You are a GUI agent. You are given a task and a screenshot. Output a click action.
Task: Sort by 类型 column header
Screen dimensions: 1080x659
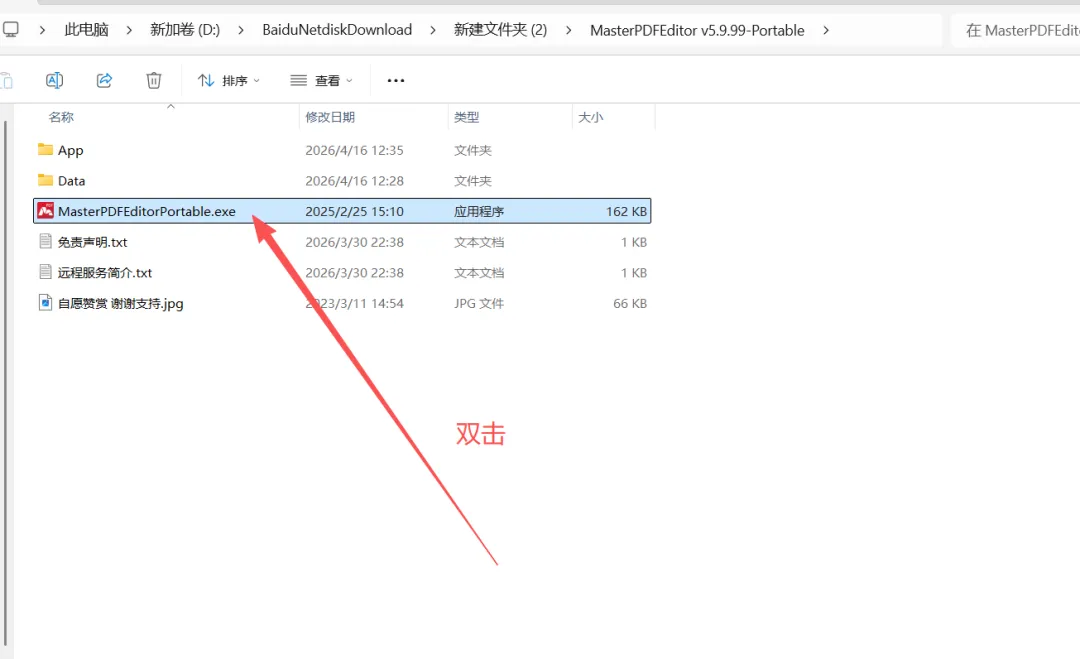click(466, 117)
